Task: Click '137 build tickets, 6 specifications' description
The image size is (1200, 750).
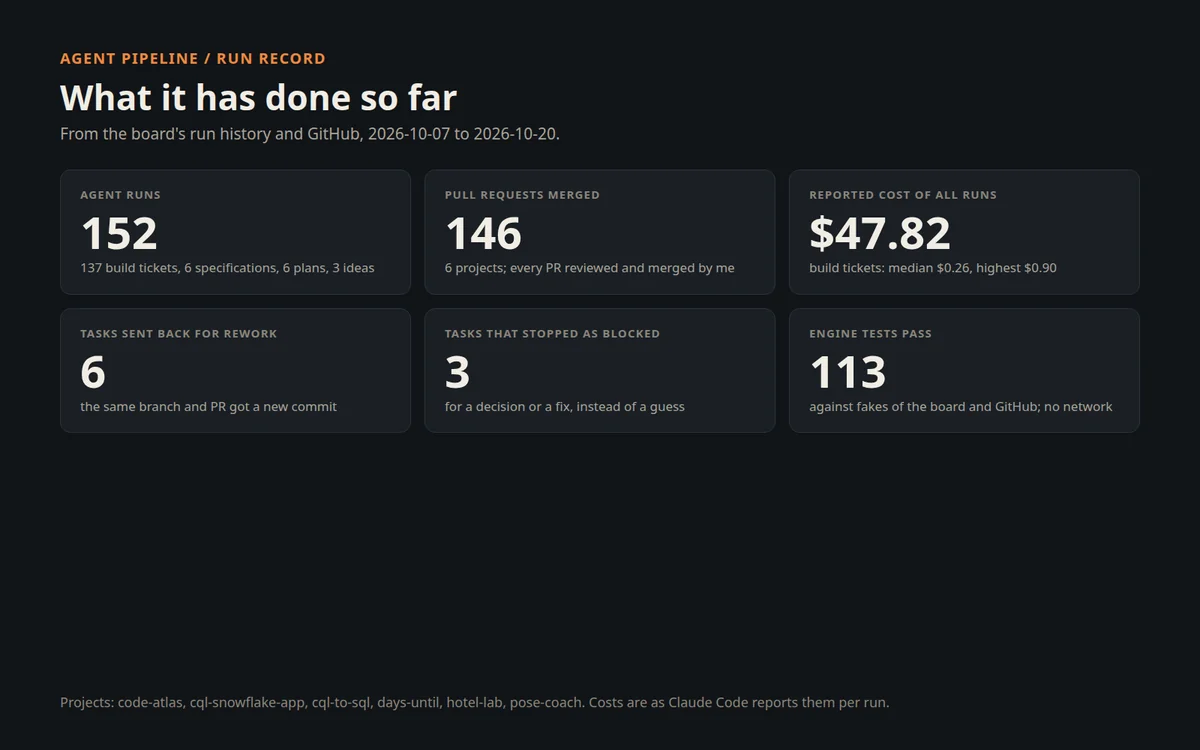Action: [x=227, y=268]
